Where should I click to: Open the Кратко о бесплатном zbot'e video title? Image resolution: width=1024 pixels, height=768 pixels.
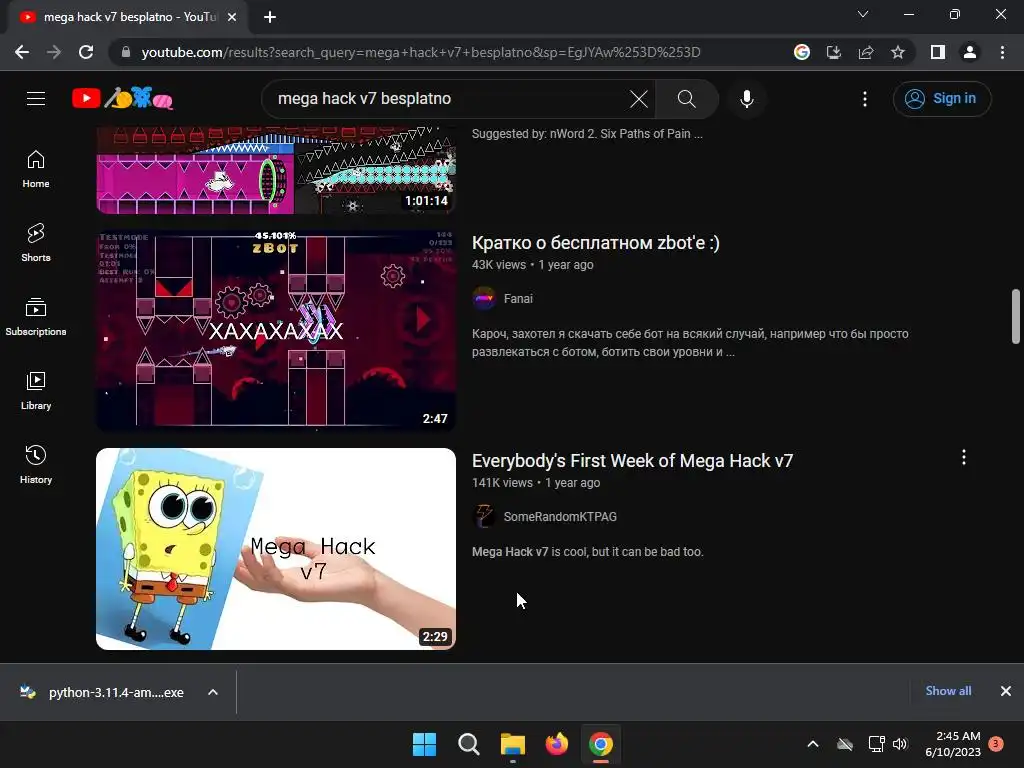(596, 243)
